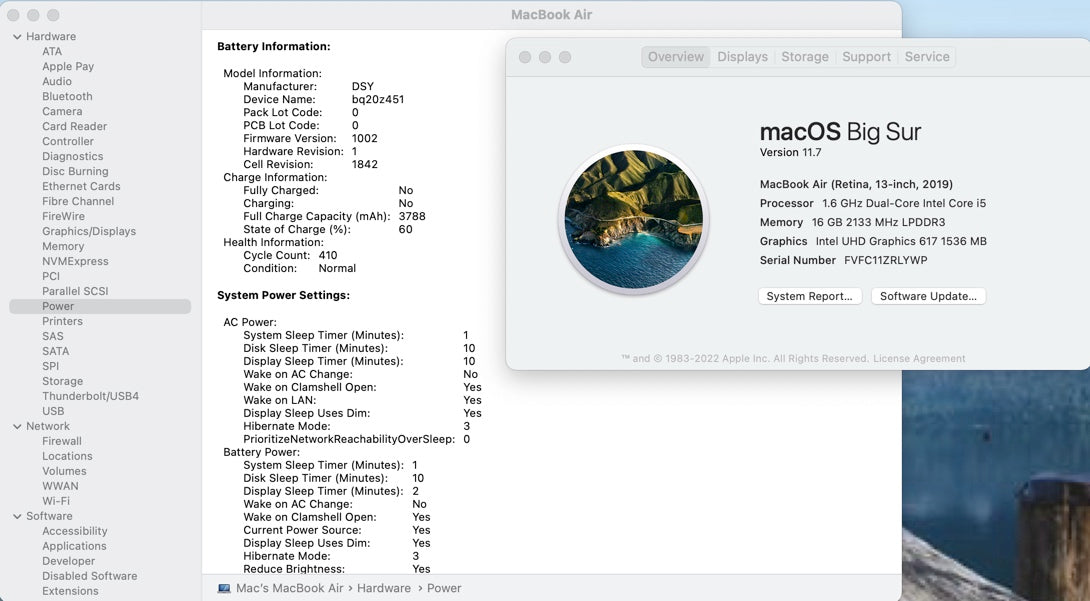Select the Support tab
This screenshot has width=1090, height=601.
[866, 57]
